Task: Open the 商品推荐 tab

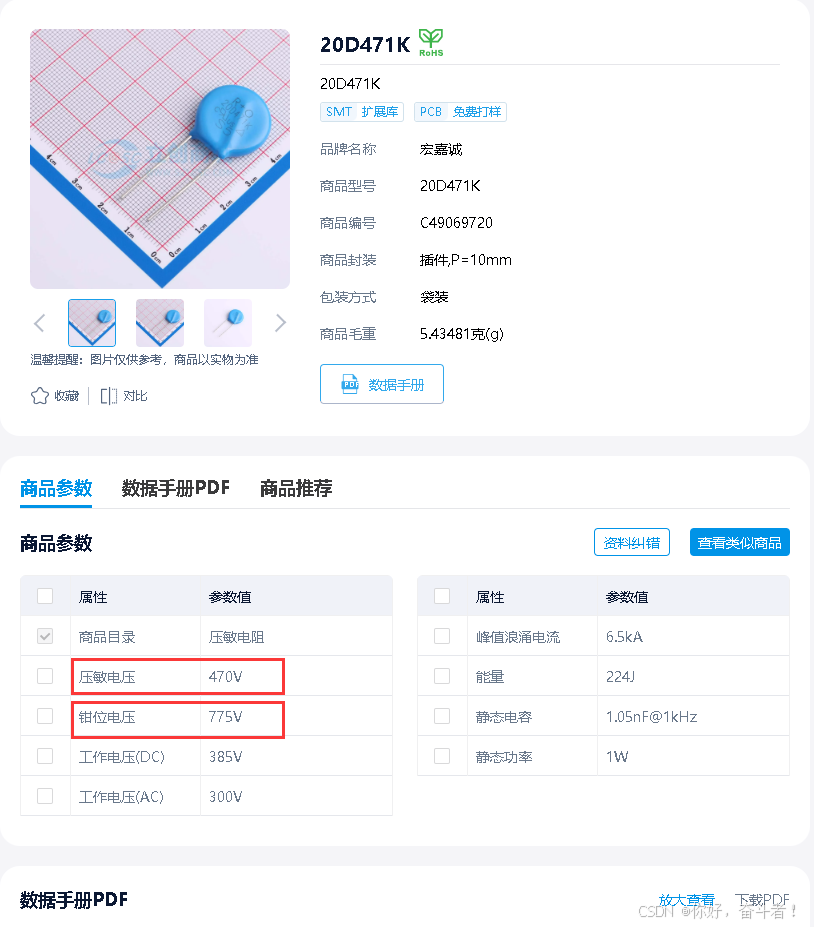Action: [x=296, y=488]
